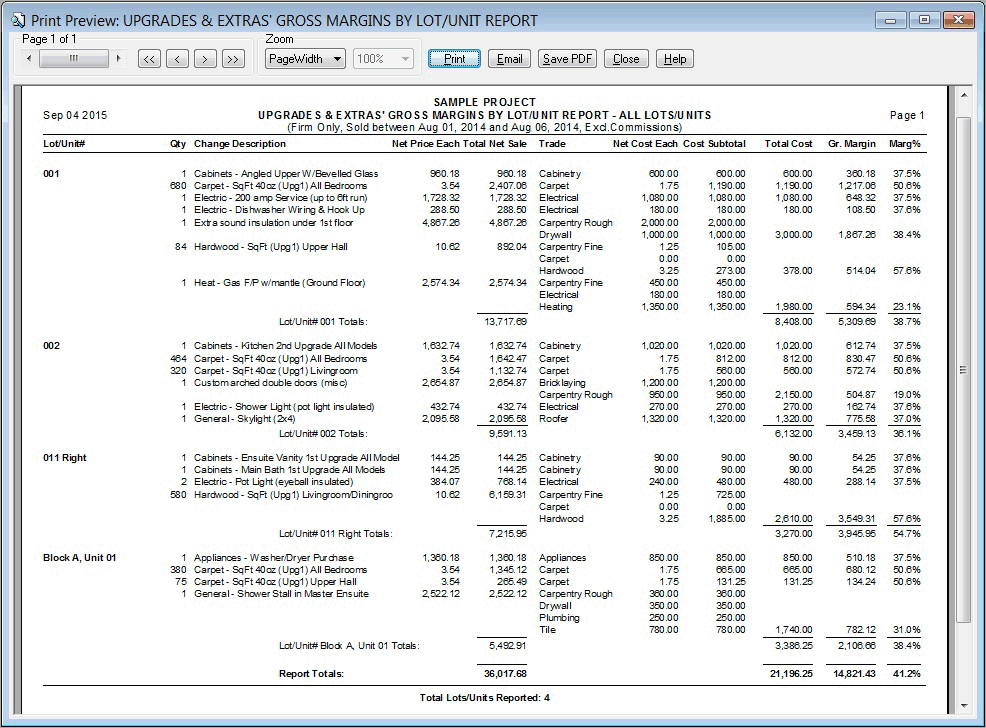This screenshot has height=728, width=986.
Task: Go to last page button
Action: pyautogui.click(x=233, y=59)
